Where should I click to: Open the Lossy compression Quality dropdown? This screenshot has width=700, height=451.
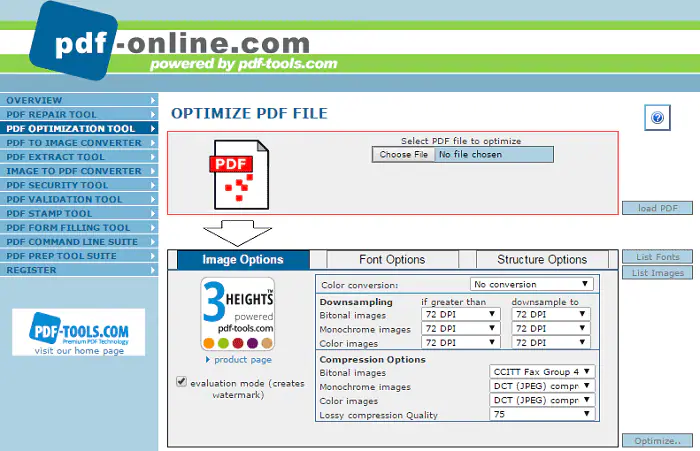tap(542, 414)
